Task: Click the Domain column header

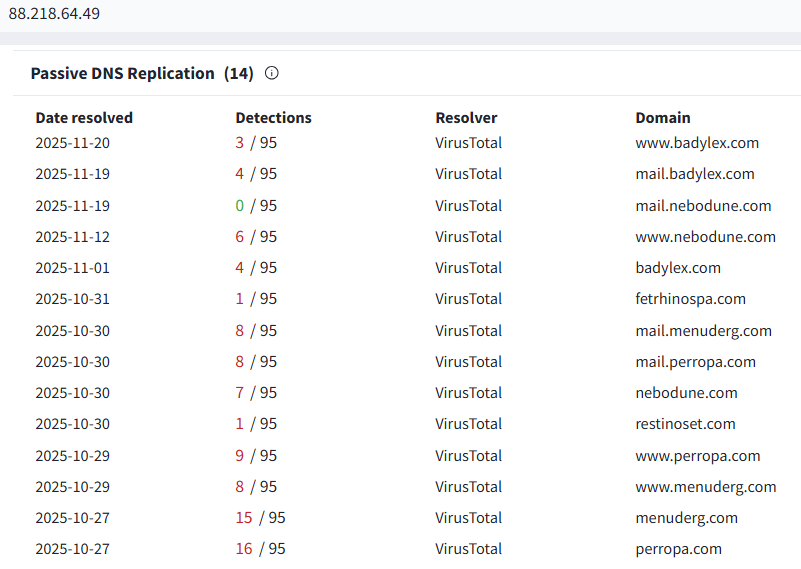Action: coord(663,118)
